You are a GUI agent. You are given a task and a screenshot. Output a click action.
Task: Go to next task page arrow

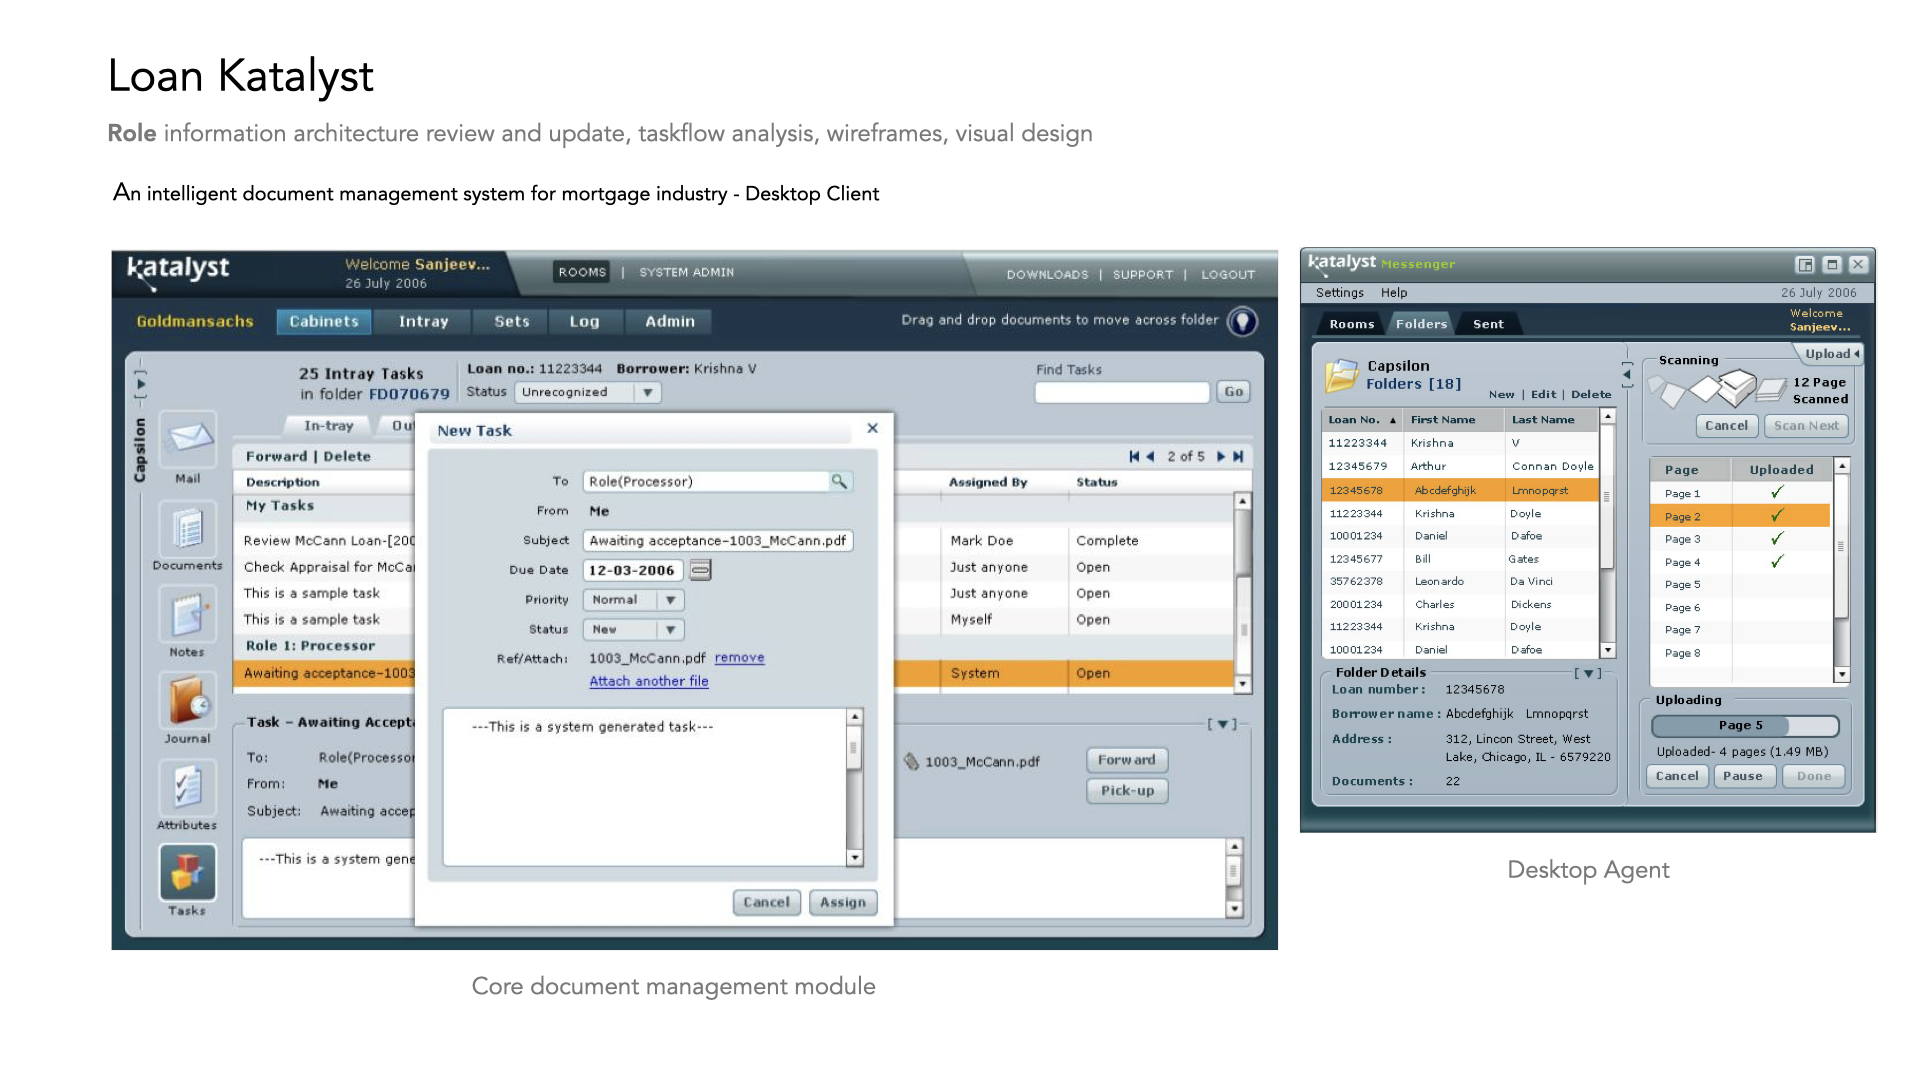[1220, 457]
